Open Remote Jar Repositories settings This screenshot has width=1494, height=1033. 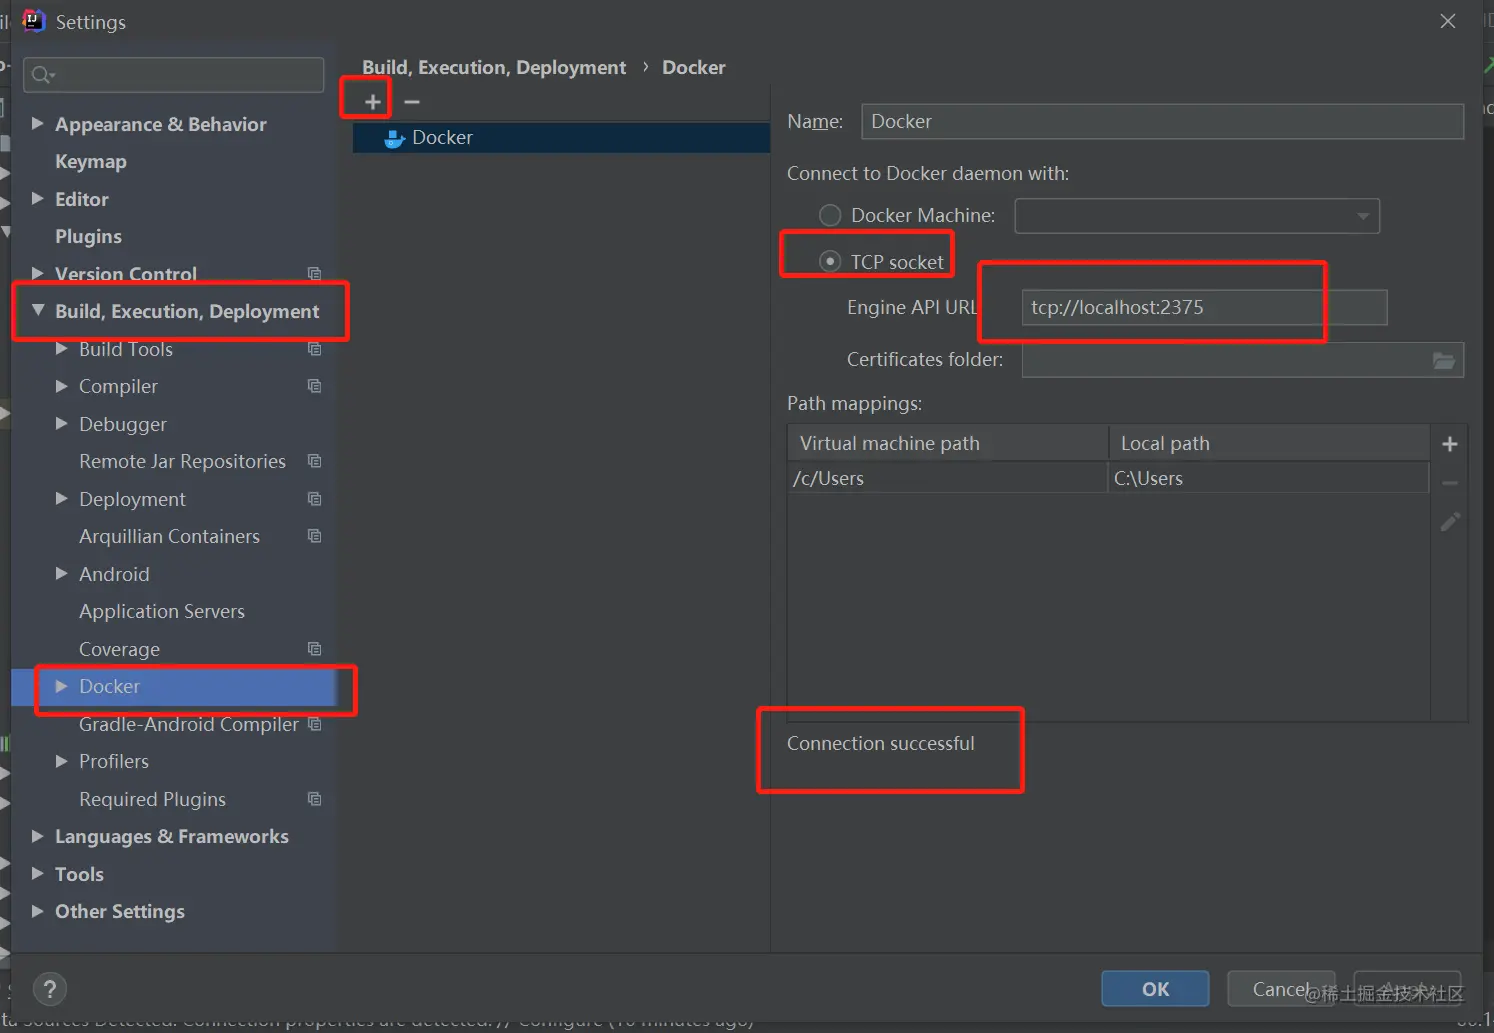coord(182,461)
